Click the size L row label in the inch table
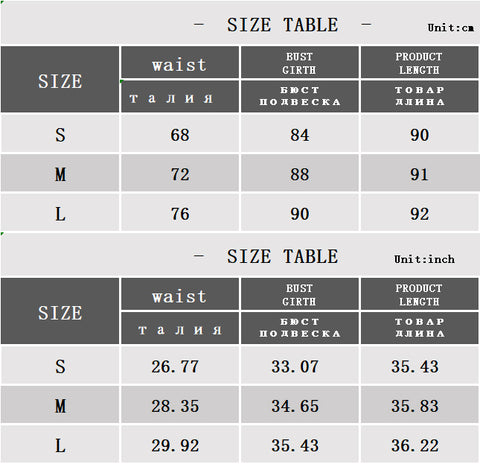The height and width of the screenshot is (464, 480). coord(60,445)
